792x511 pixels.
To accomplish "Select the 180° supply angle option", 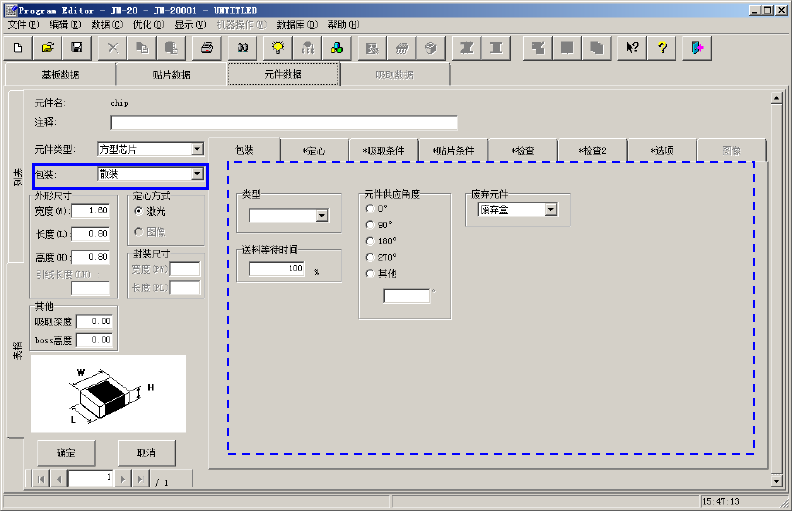I will click(x=370, y=241).
